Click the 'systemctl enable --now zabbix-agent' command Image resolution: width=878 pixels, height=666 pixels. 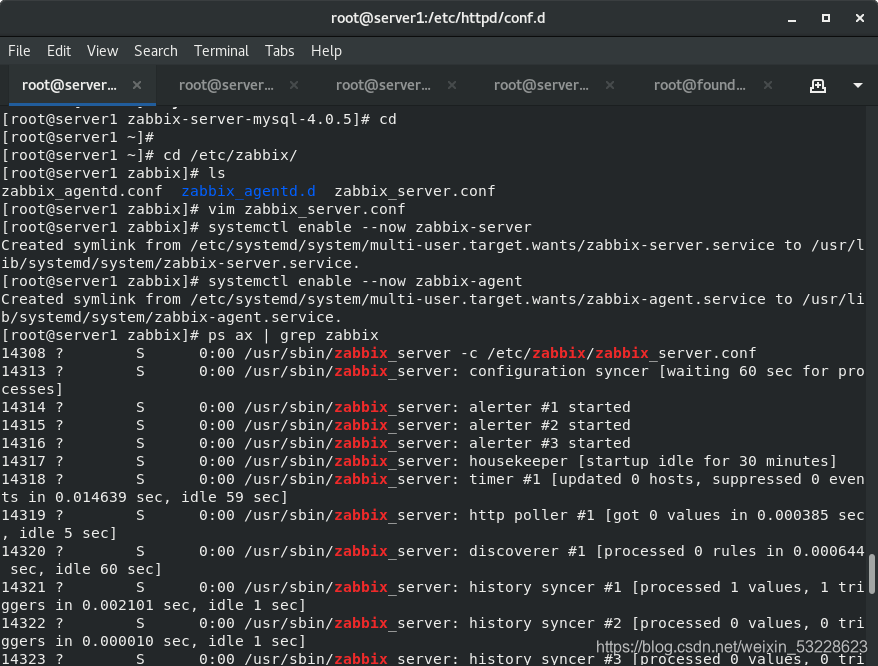[x=365, y=281]
